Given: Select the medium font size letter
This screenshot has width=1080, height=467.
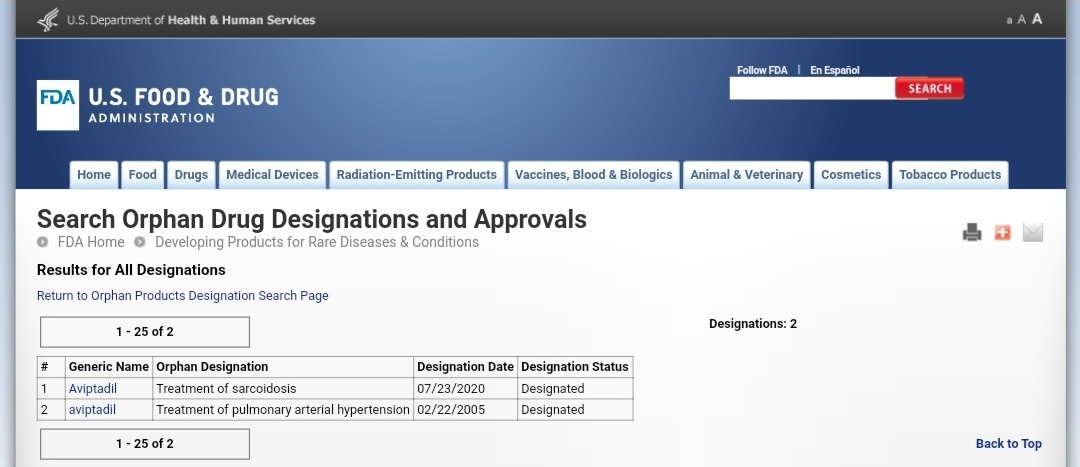Looking at the screenshot, I should click(x=1021, y=20).
